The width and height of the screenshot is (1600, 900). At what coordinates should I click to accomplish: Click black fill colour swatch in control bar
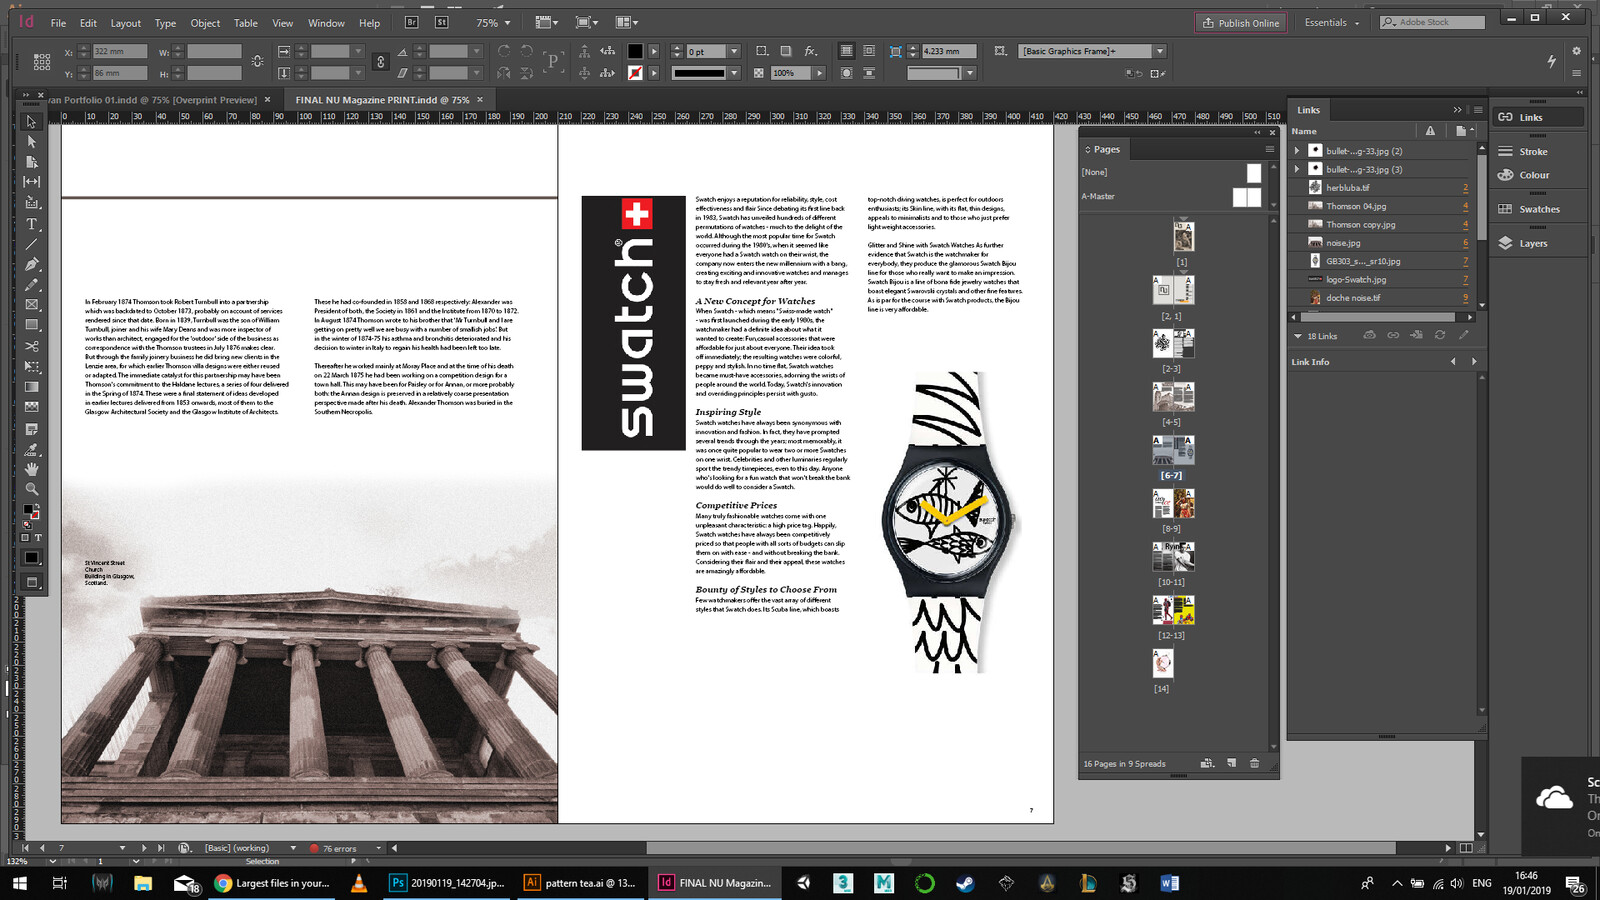635,51
